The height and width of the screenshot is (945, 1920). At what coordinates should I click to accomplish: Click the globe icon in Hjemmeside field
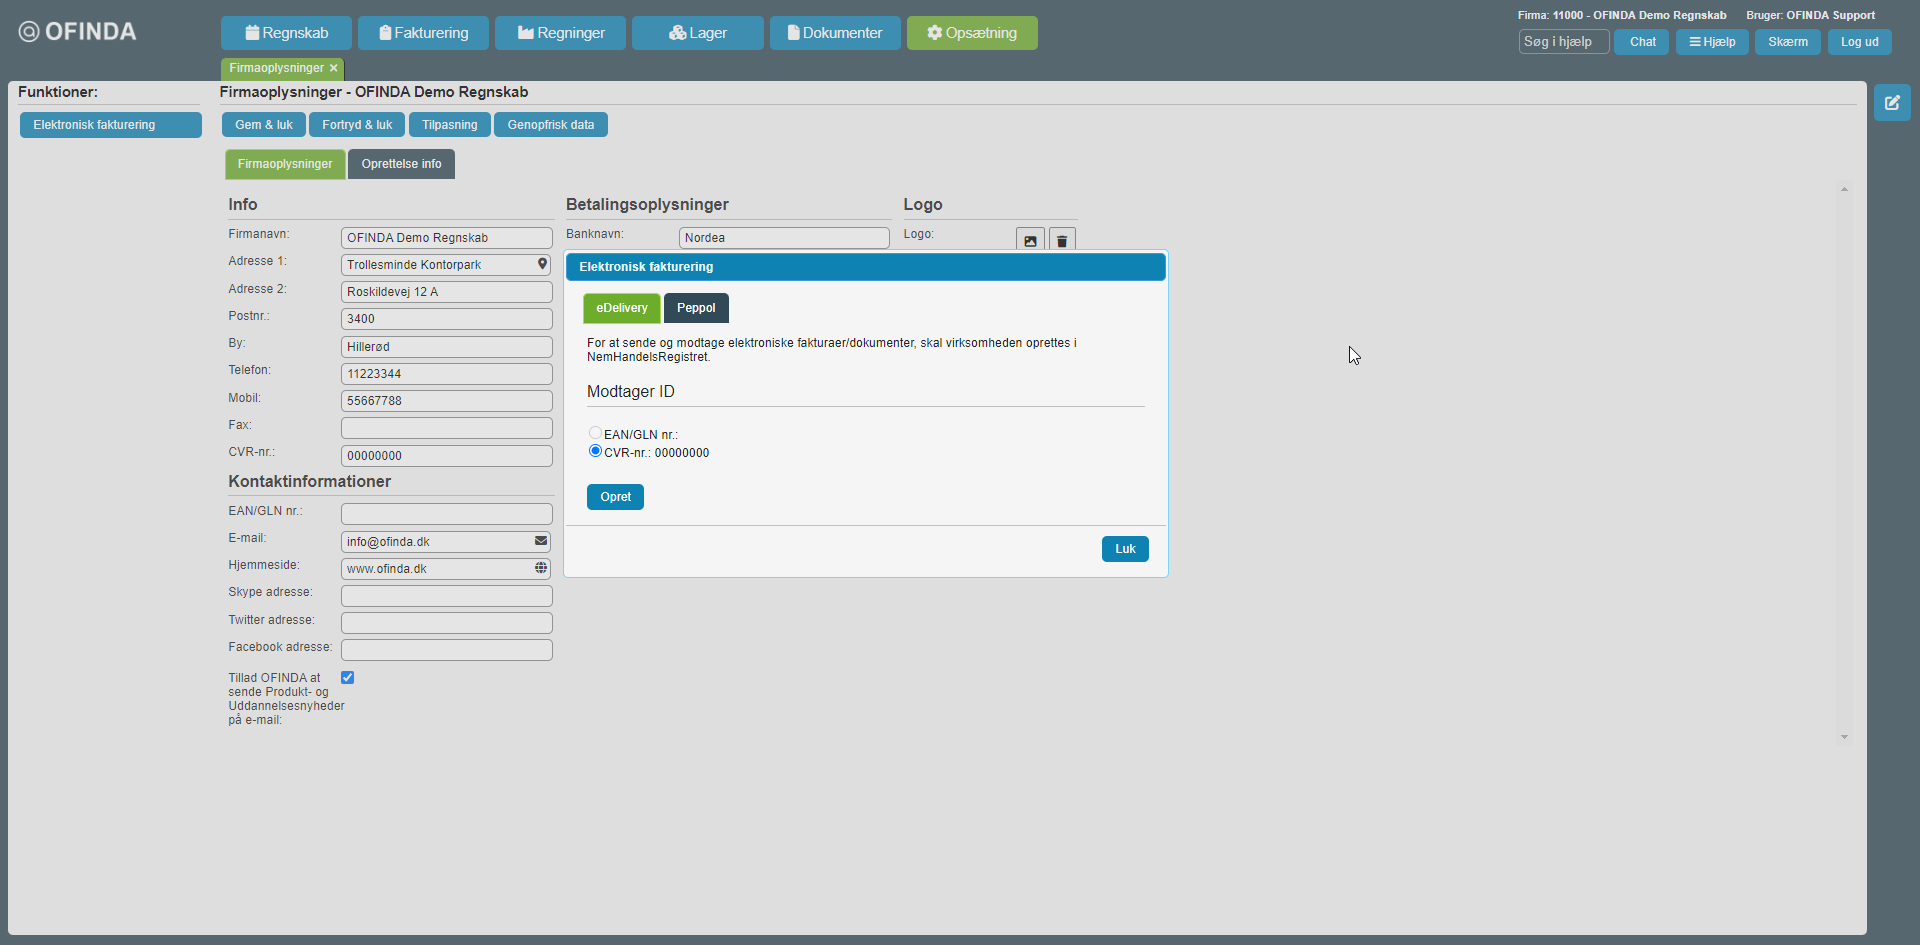pos(541,568)
